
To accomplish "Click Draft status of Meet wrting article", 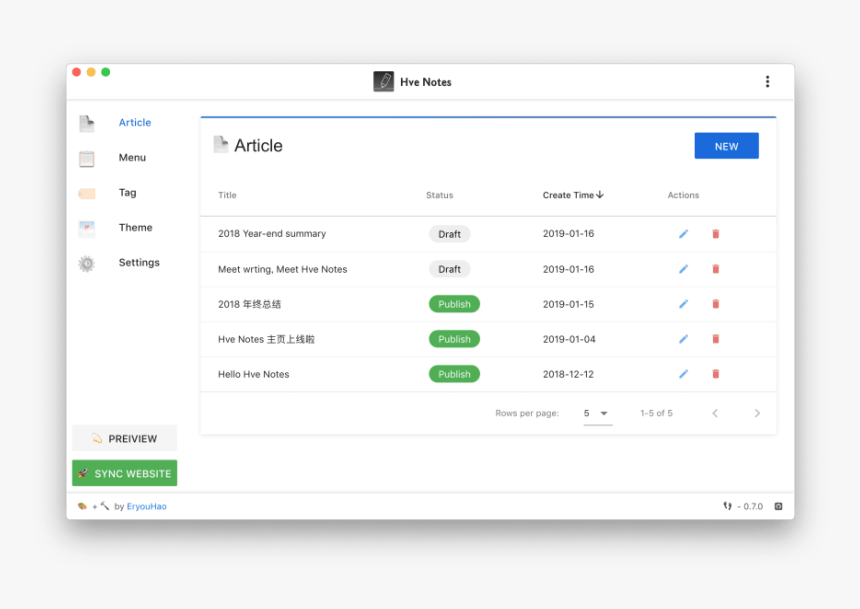I will click(x=449, y=269).
